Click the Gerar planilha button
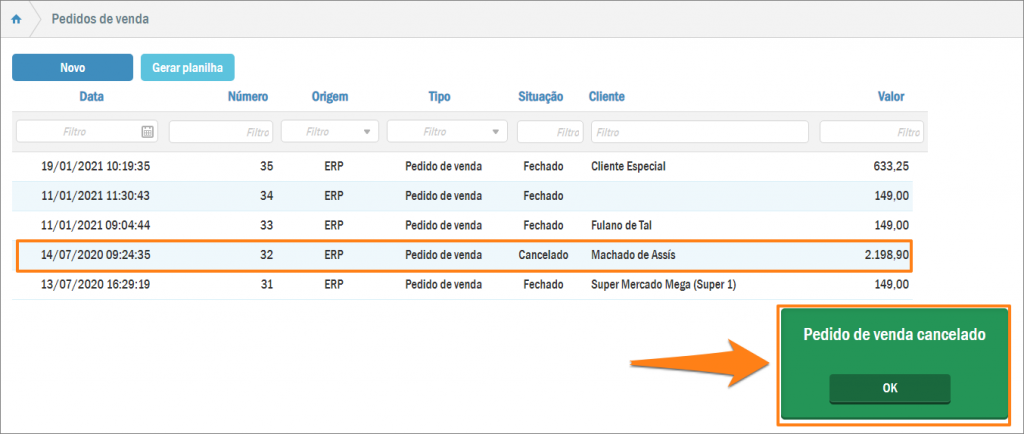Screen dimensions: 1024x434 [187, 67]
